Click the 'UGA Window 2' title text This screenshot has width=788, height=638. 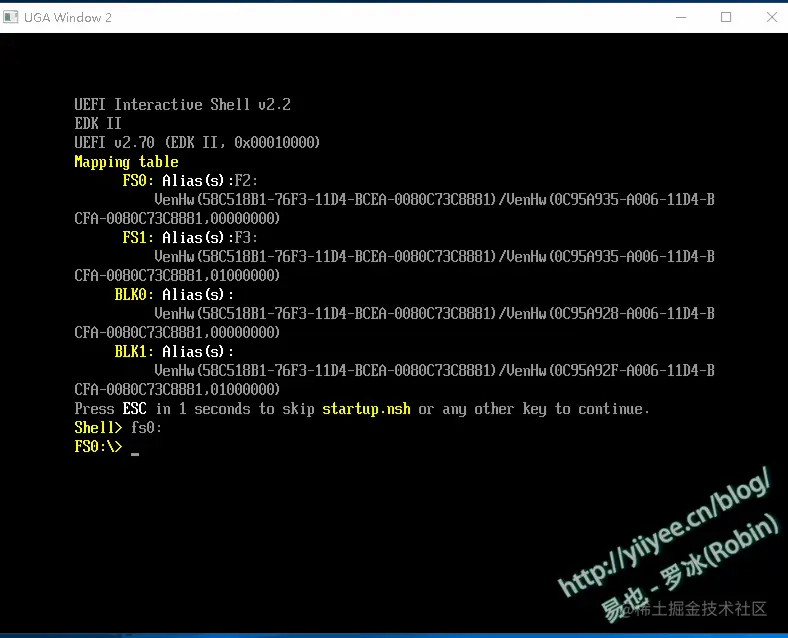click(68, 18)
